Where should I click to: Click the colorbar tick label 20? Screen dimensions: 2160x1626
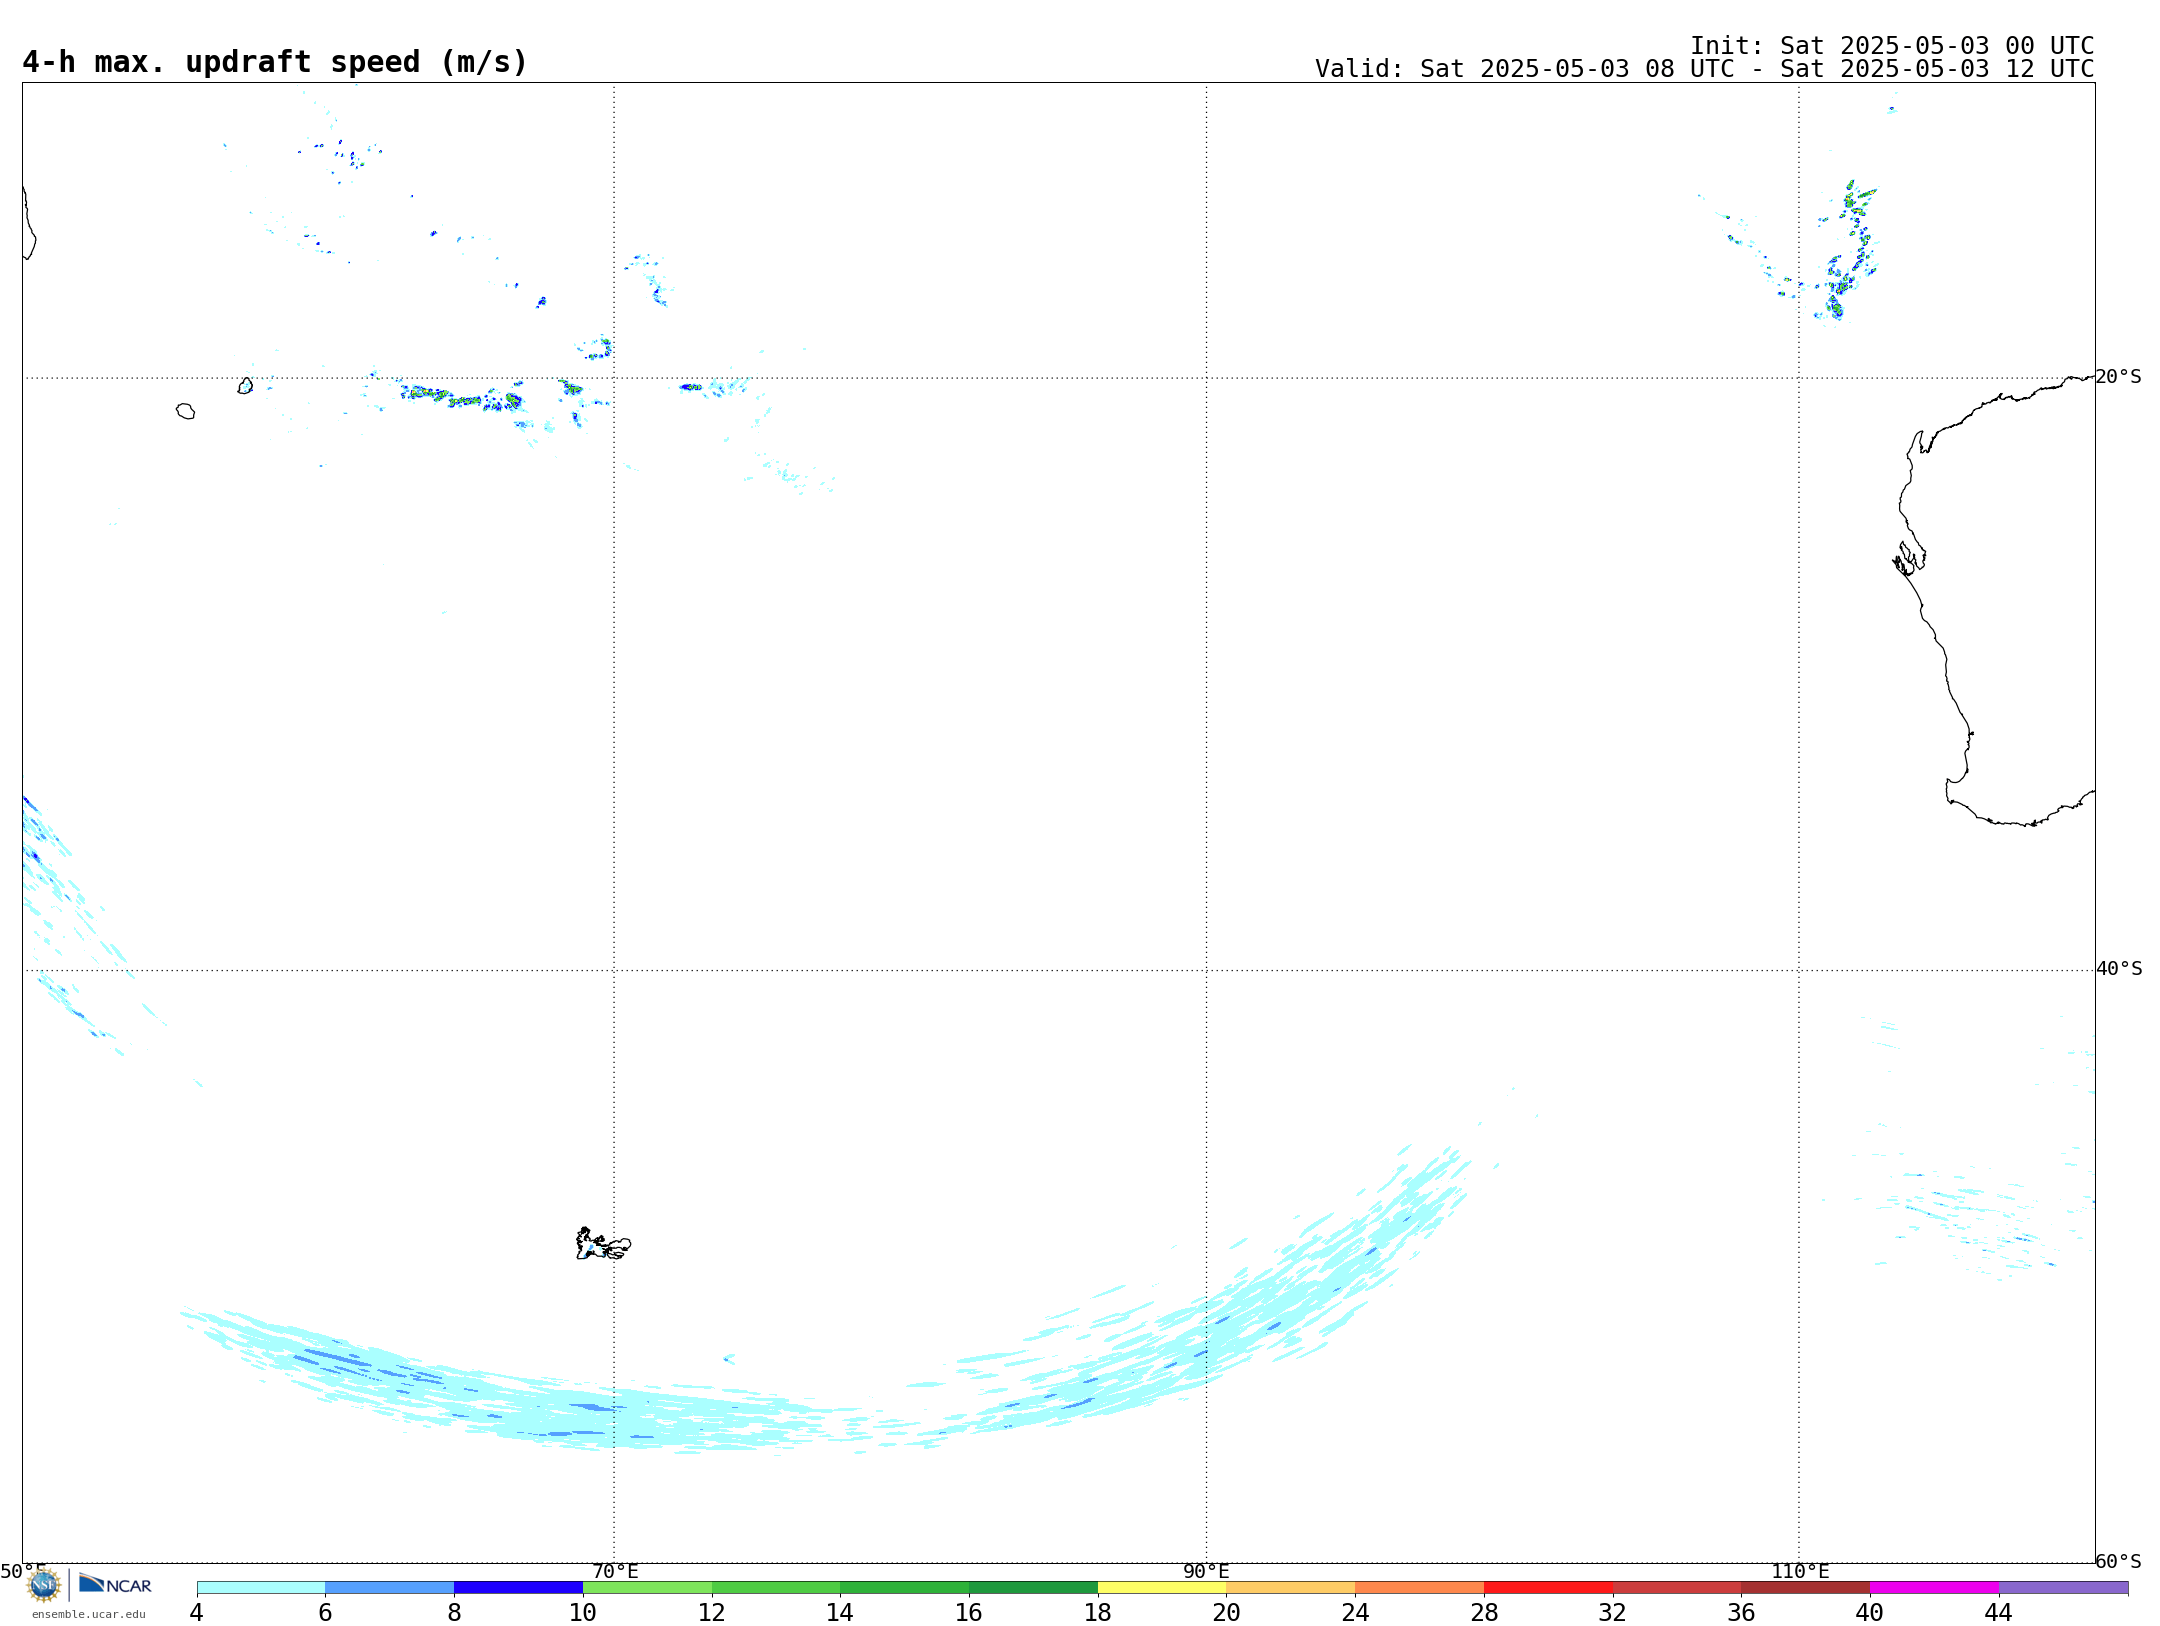click(x=1227, y=1613)
